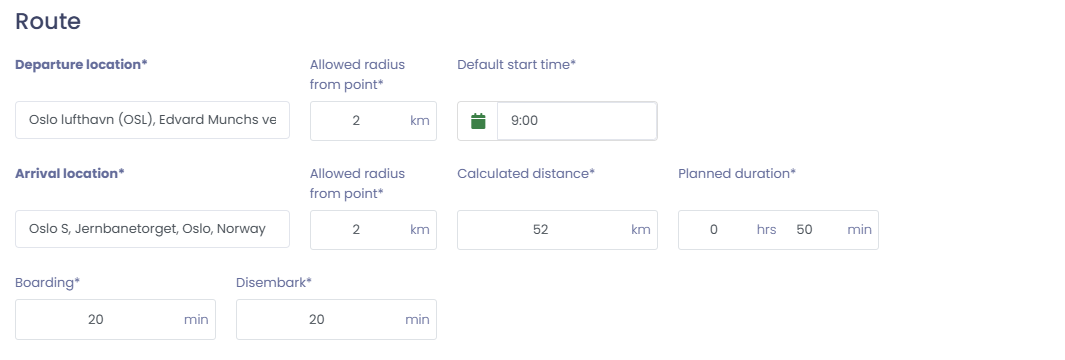Click the Disembark minutes field

coord(336,319)
